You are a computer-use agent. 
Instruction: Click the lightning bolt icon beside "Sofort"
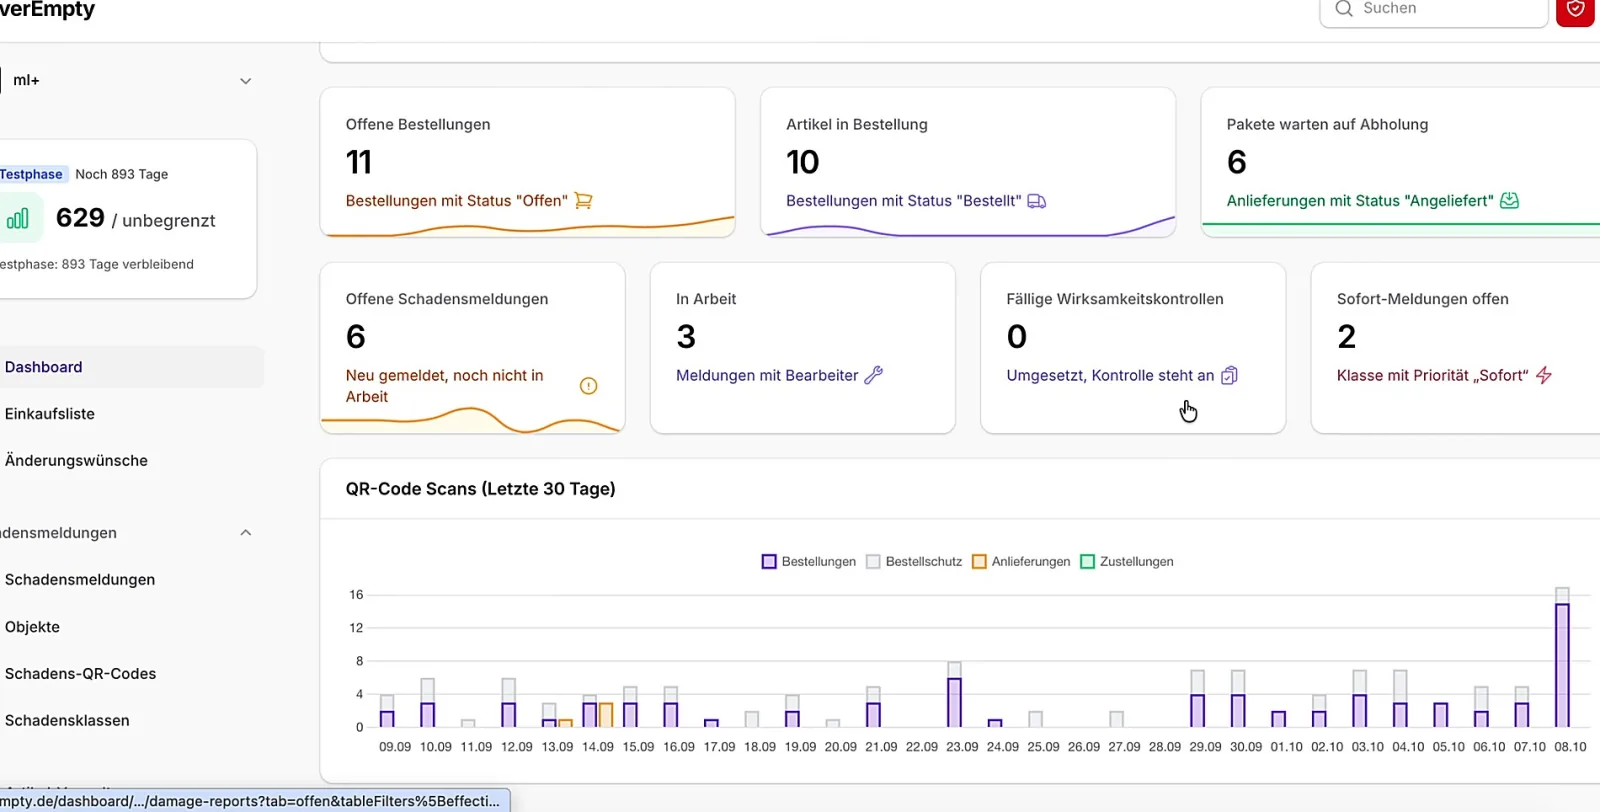point(1544,375)
